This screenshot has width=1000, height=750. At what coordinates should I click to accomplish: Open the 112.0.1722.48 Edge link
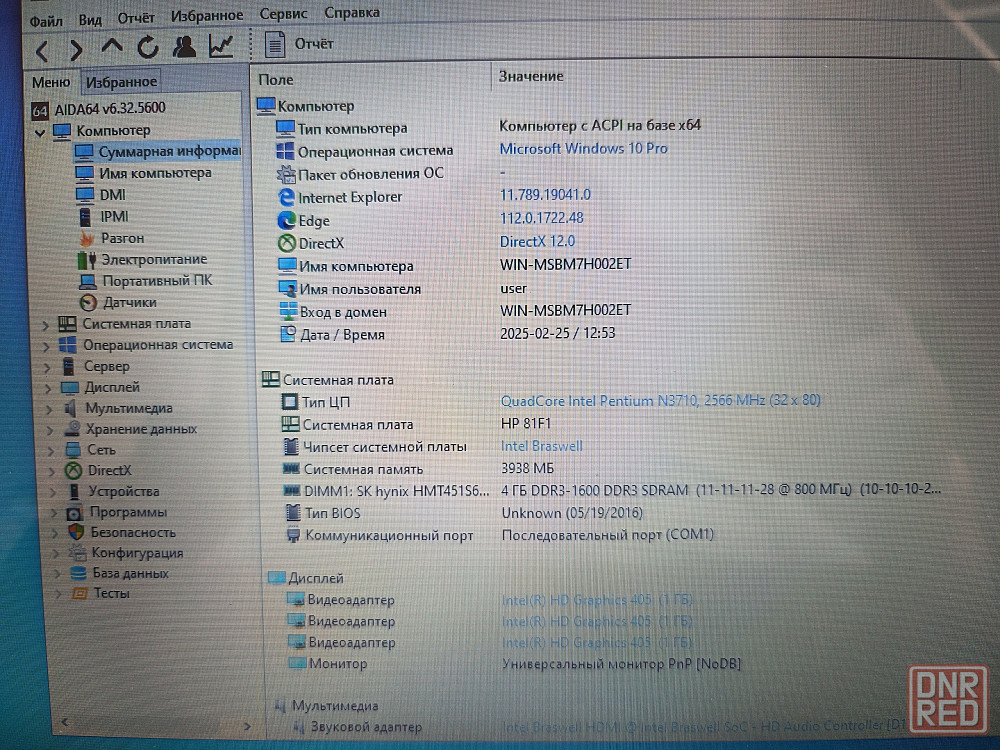click(541, 218)
